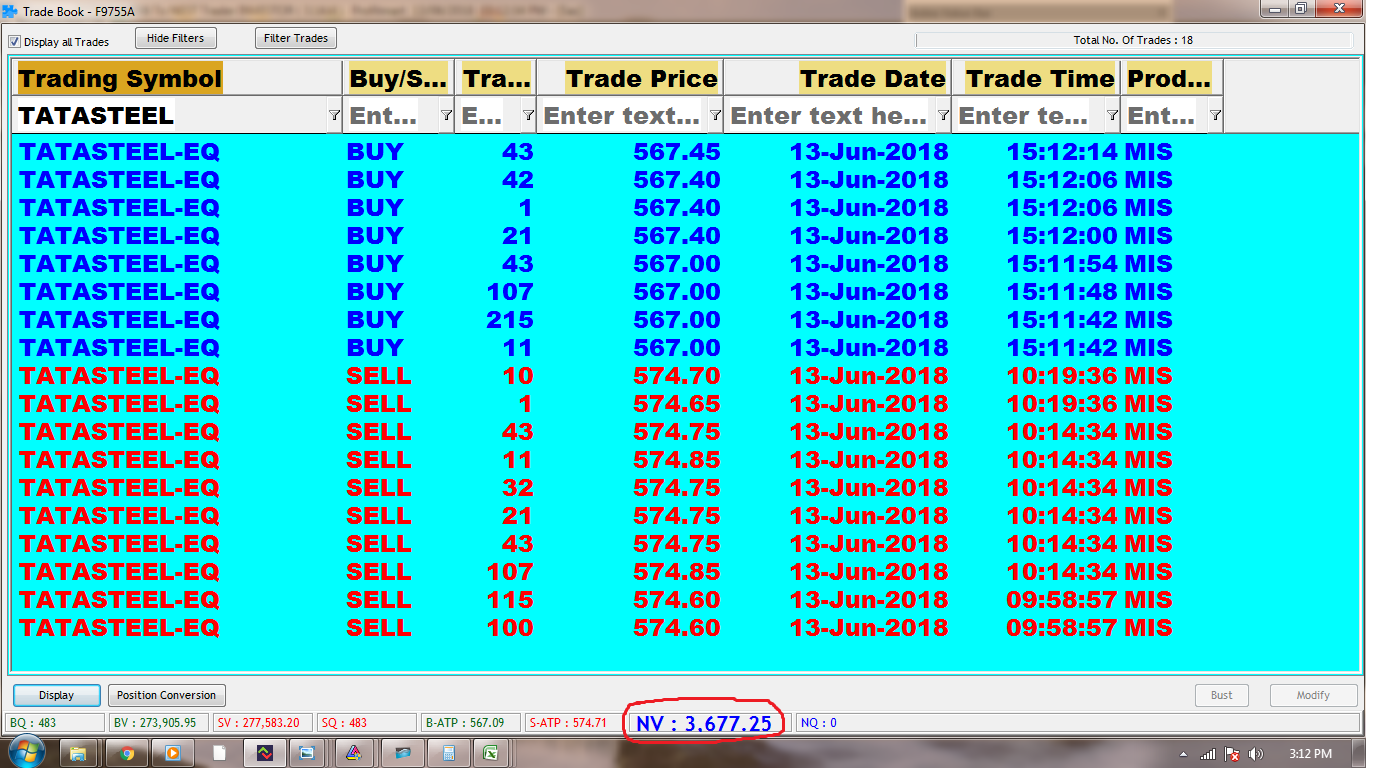Select TATASTEEL-EQ in the 15:12:14 row

tap(119, 152)
